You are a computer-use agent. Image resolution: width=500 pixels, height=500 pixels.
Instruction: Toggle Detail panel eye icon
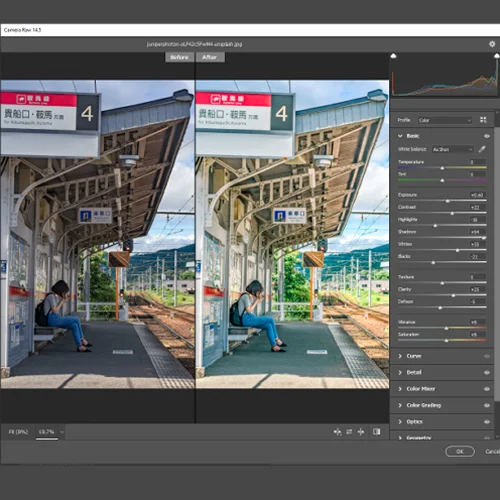pyautogui.click(x=487, y=372)
